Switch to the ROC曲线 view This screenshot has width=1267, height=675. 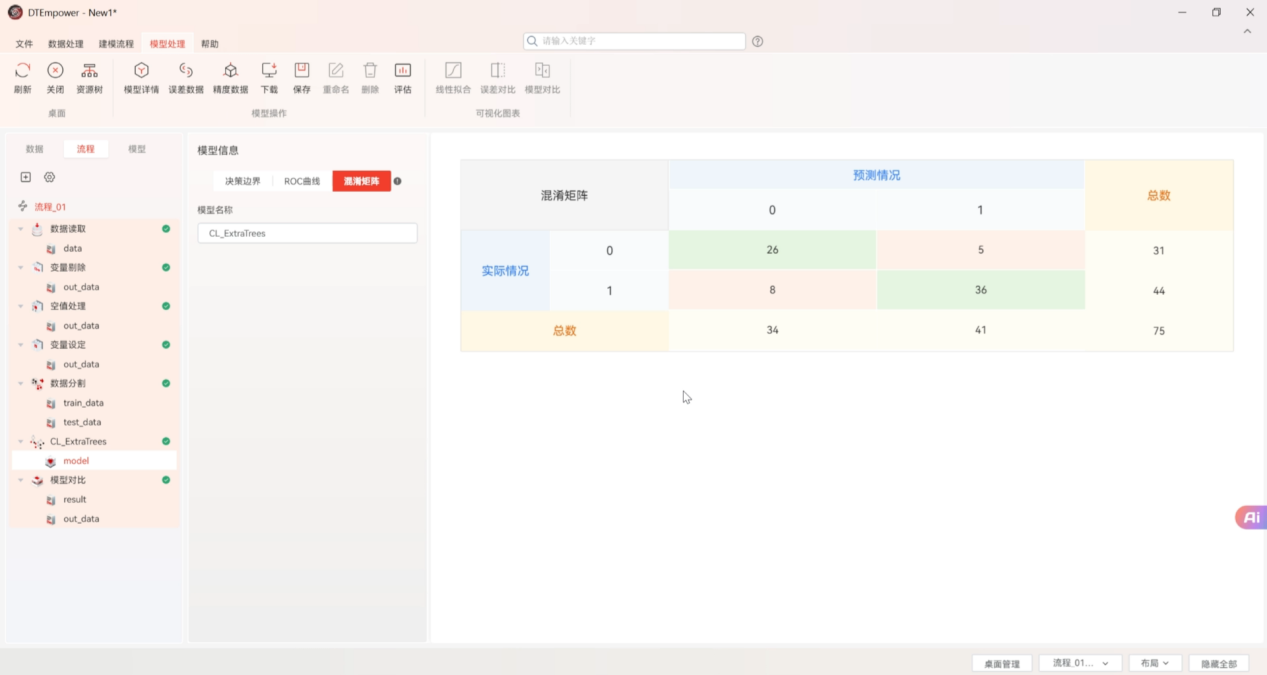pyautogui.click(x=302, y=181)
